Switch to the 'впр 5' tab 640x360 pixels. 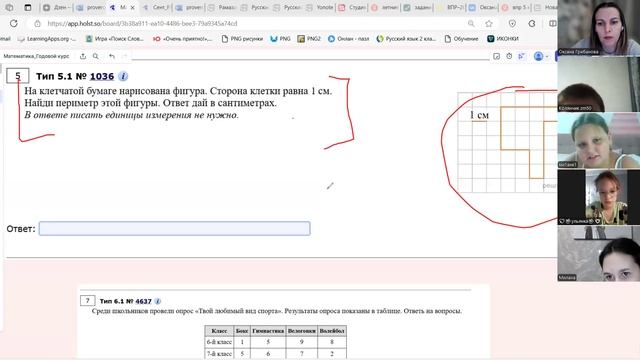pos(515,7)
